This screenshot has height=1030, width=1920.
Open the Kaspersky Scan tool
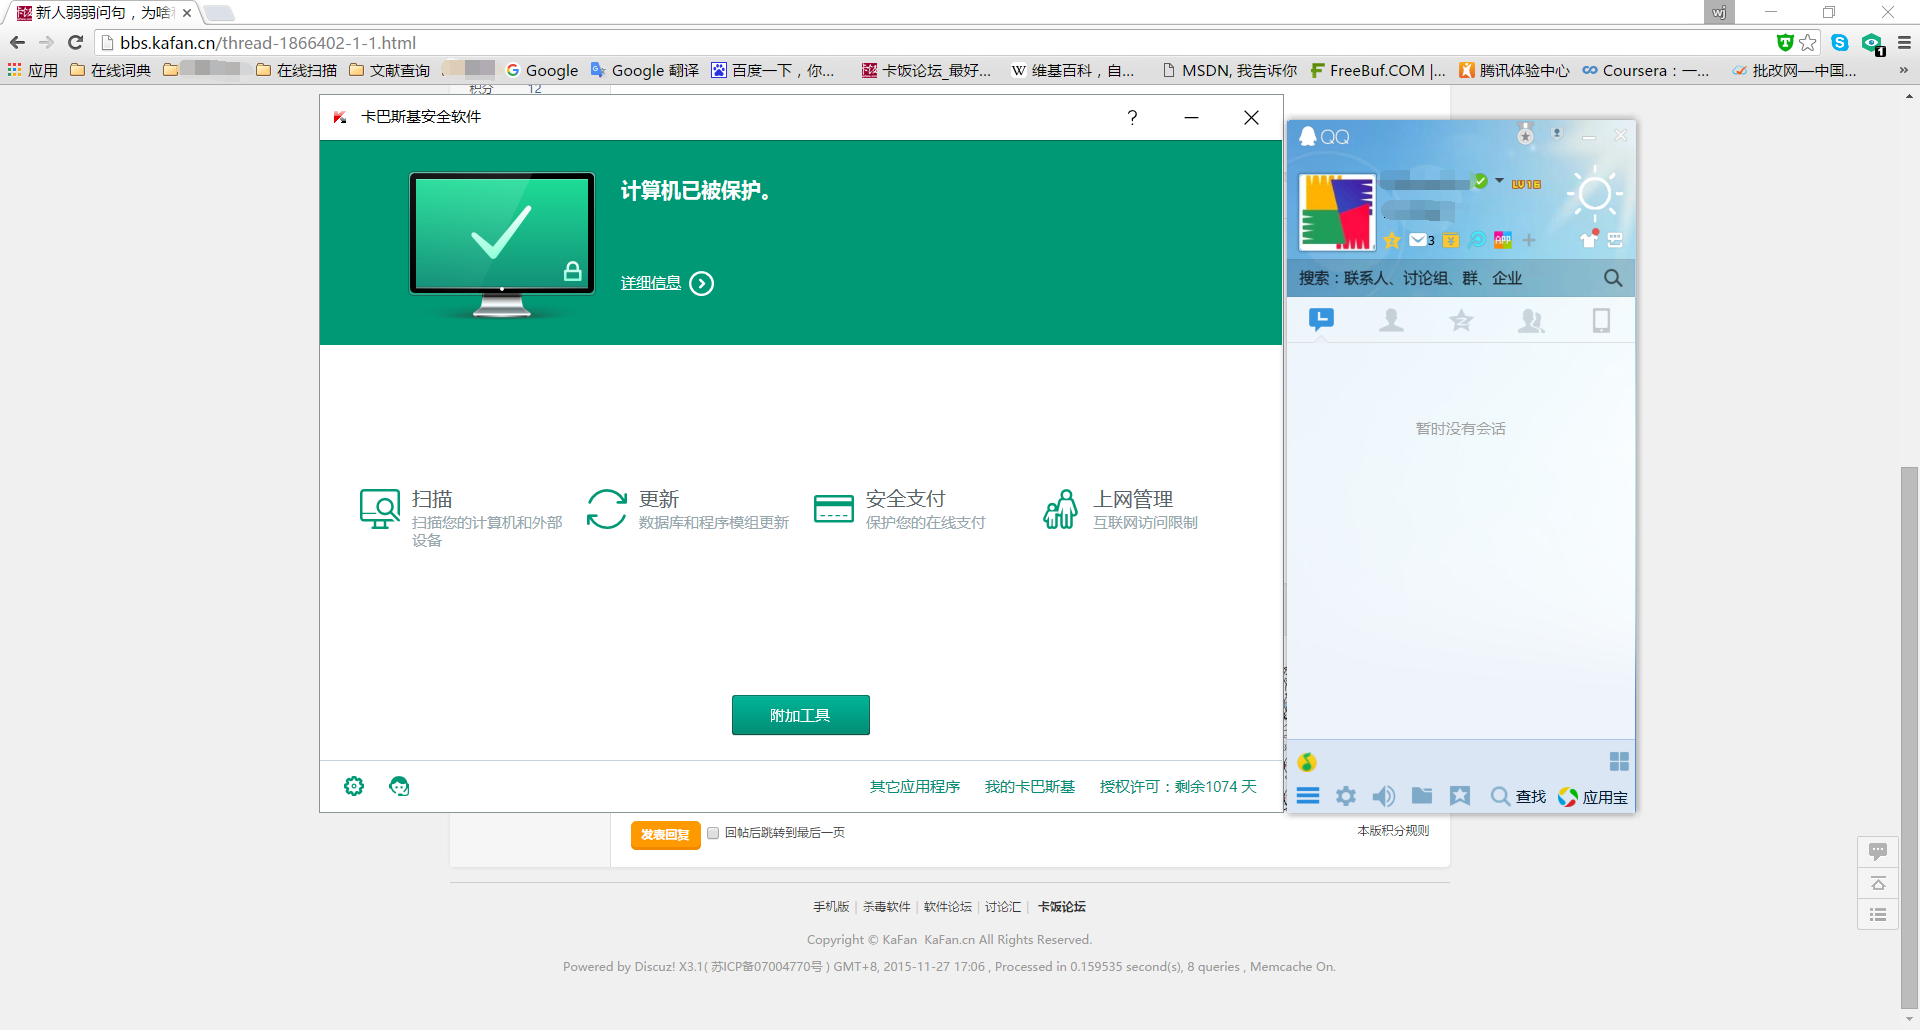[x=461, y=517]
